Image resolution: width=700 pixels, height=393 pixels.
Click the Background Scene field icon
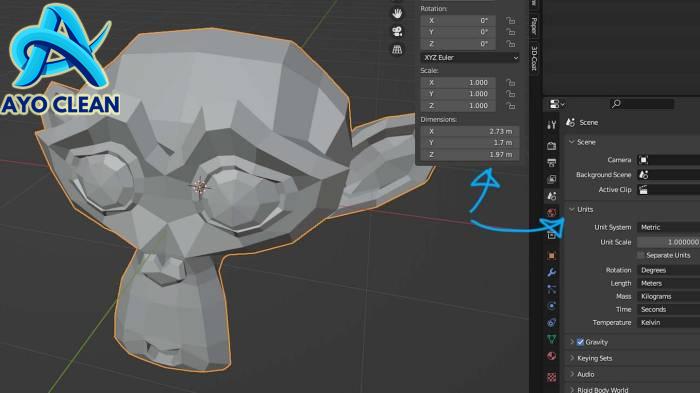point(643,175)
